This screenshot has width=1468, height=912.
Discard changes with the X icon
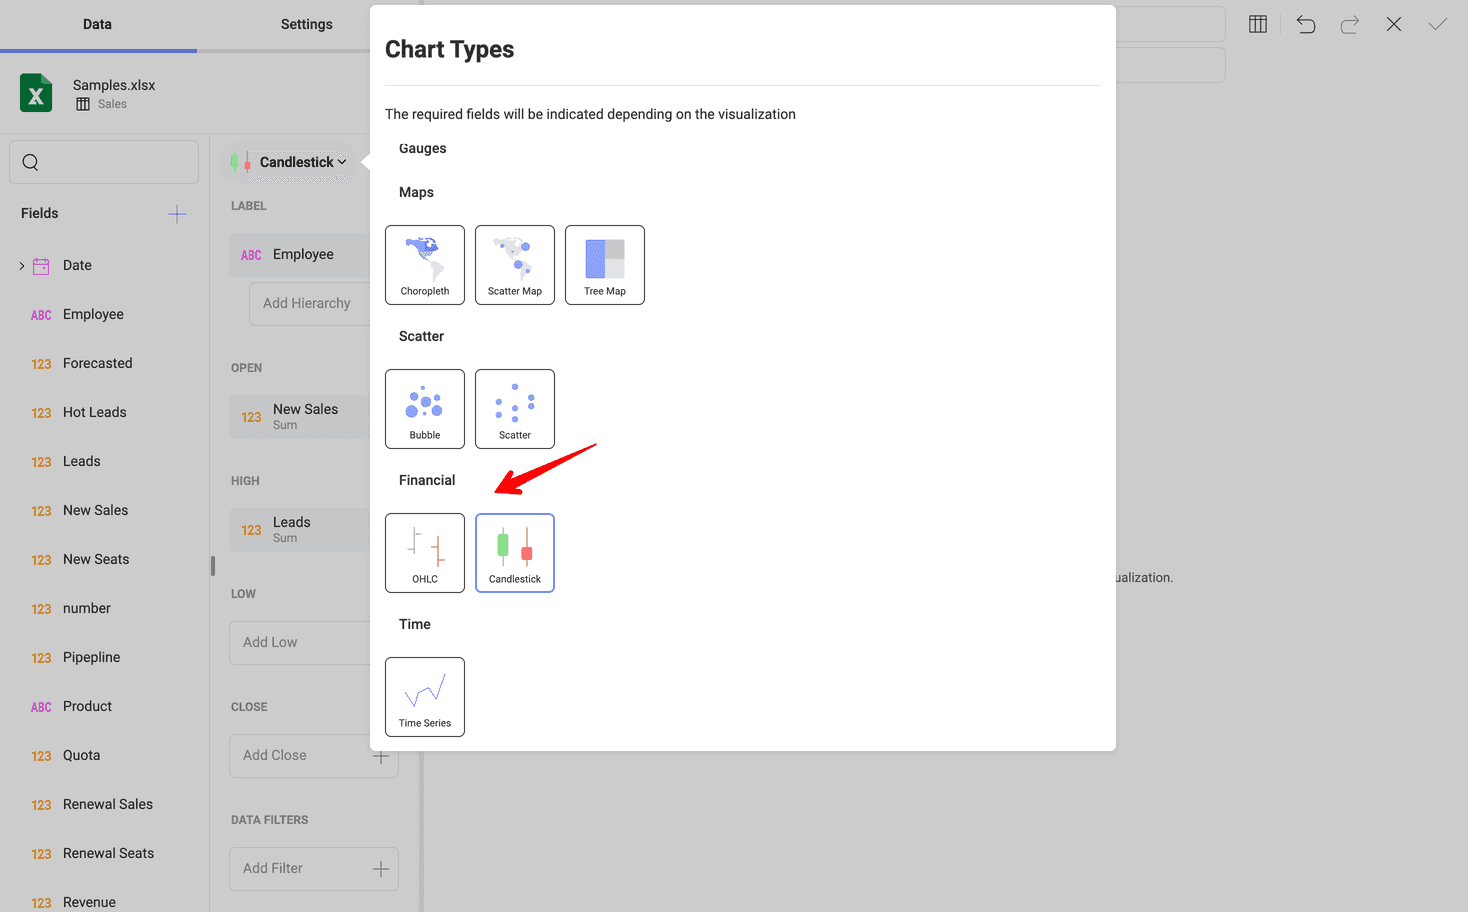pyautogui.click(x=1394, y=24)
